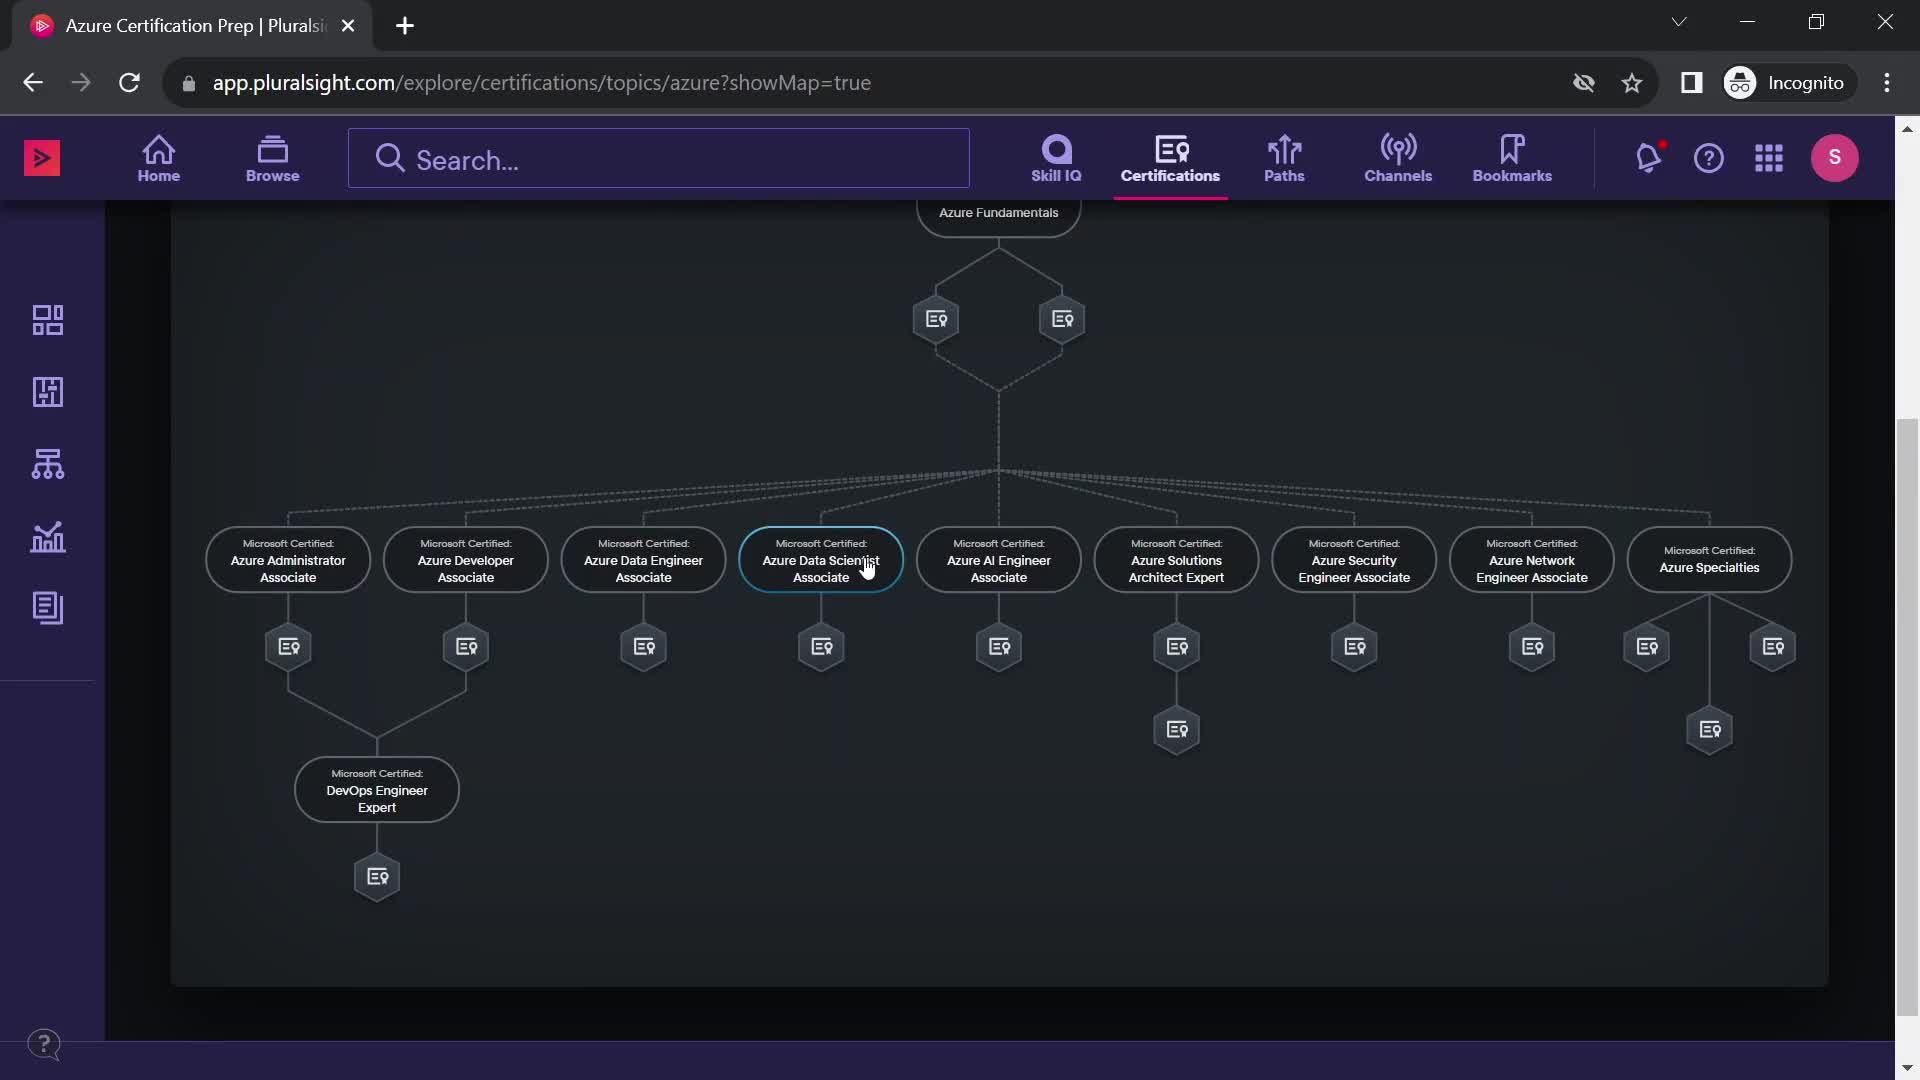This screenshot has height=1080, width=1920.
Task: Close the Azure Certification Prep tab
Action: [x=348, y=26]
